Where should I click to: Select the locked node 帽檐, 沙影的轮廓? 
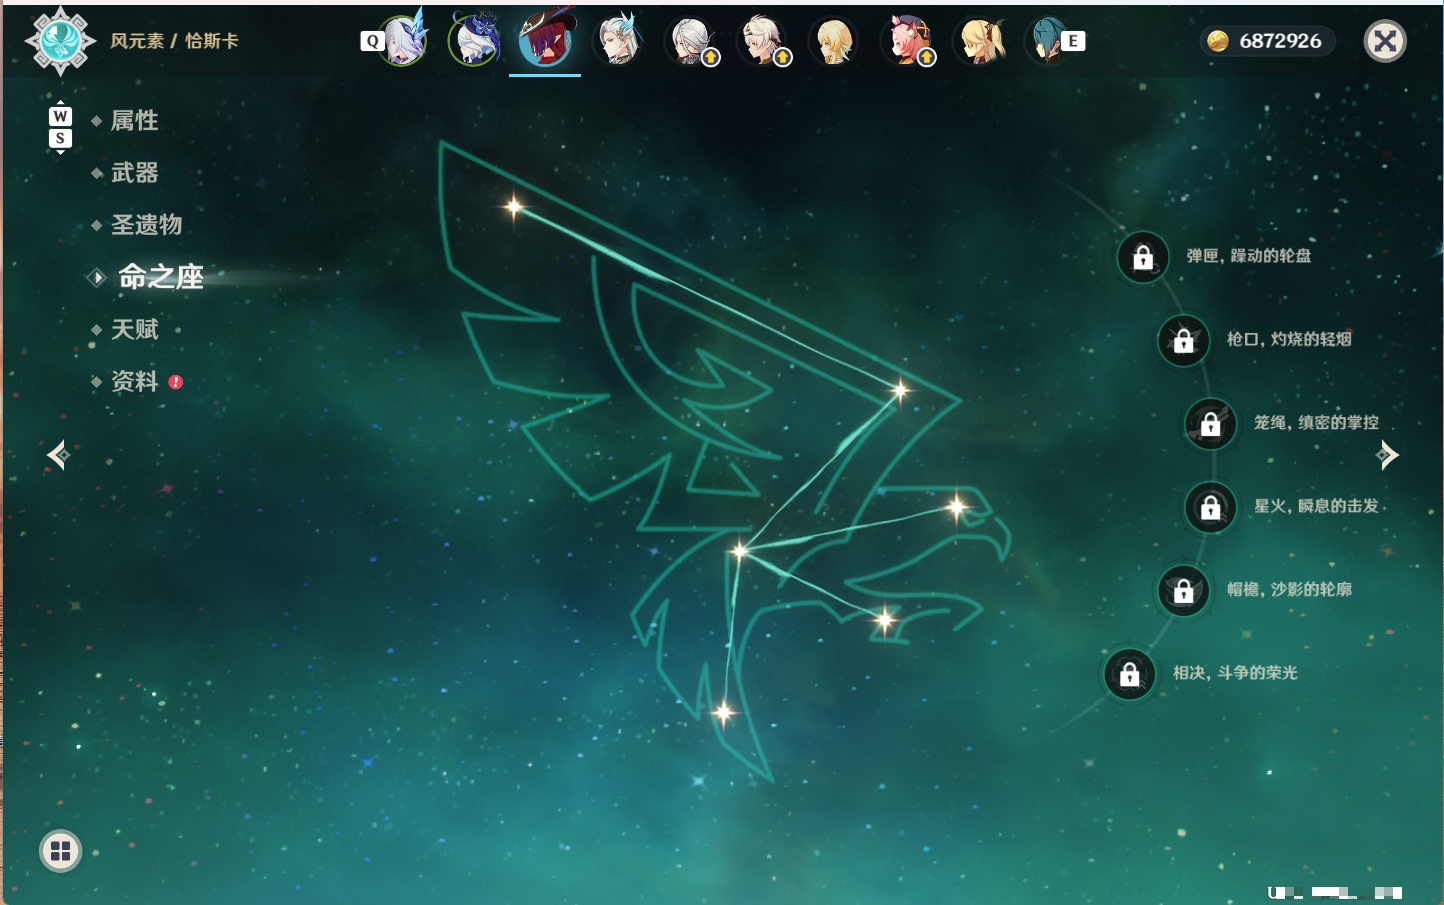point(1184,590)
